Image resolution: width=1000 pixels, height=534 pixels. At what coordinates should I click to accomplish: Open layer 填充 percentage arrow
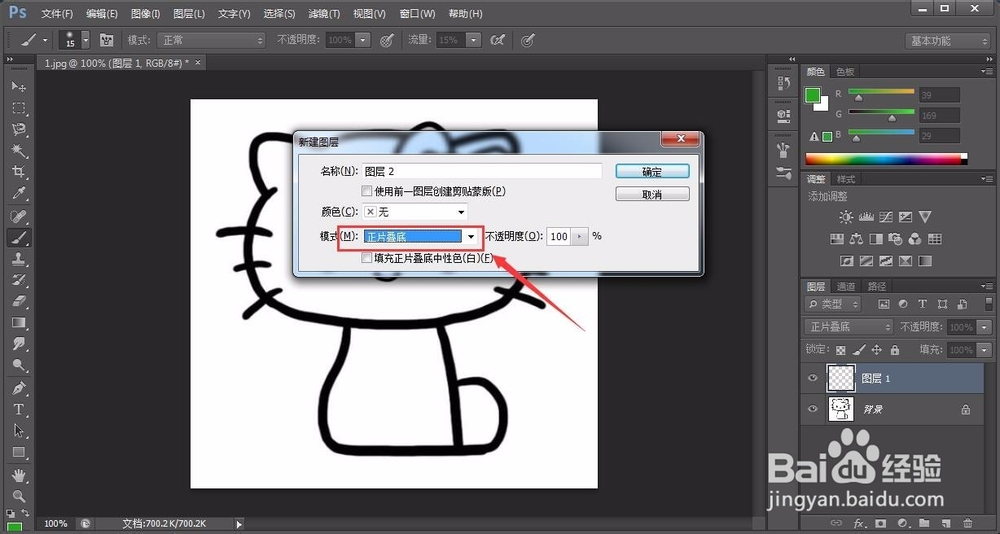pyautogui.click(x=985, y=350)
